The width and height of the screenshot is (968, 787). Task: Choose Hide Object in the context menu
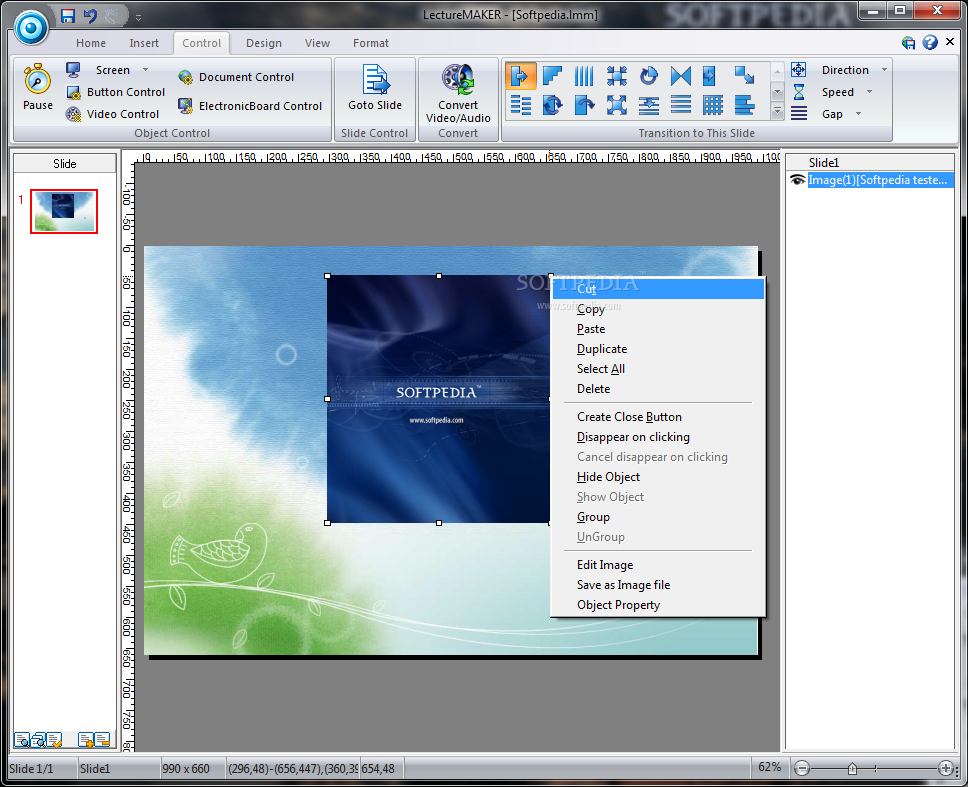point(658,477)
